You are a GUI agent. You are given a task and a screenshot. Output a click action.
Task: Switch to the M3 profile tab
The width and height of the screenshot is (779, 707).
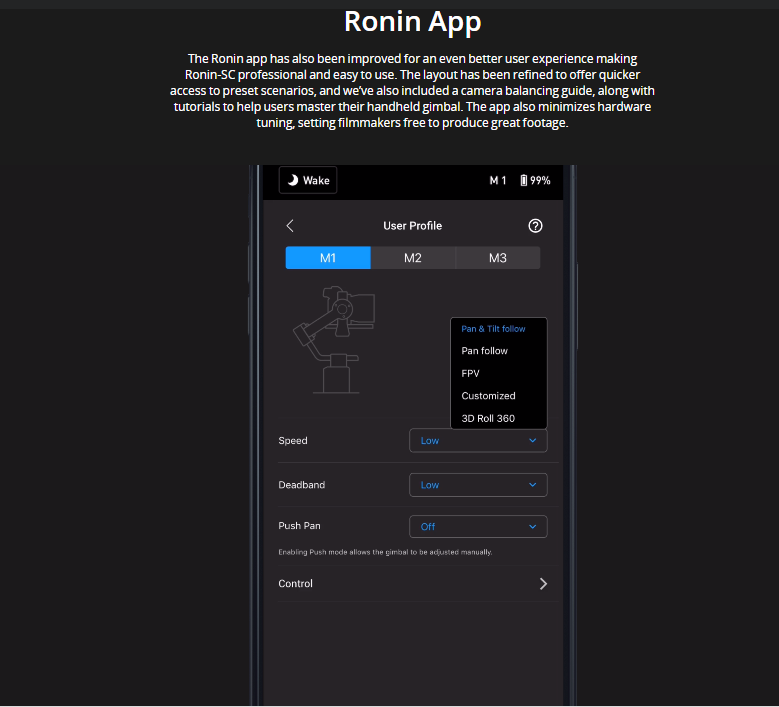(497, 258)
